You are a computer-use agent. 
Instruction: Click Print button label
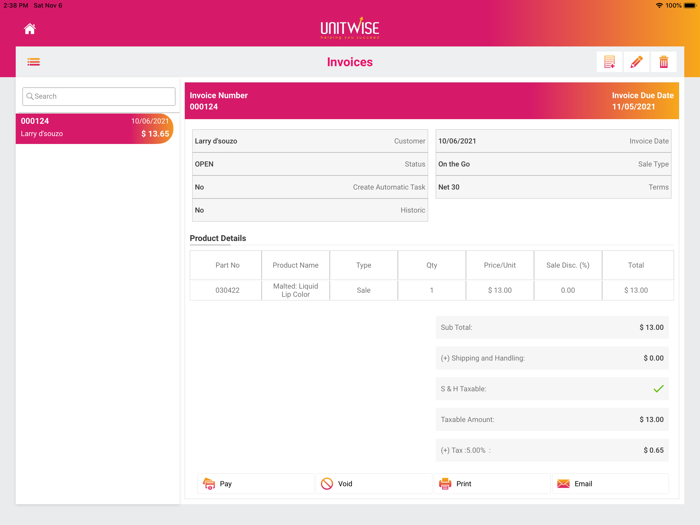tap(464, 484)
